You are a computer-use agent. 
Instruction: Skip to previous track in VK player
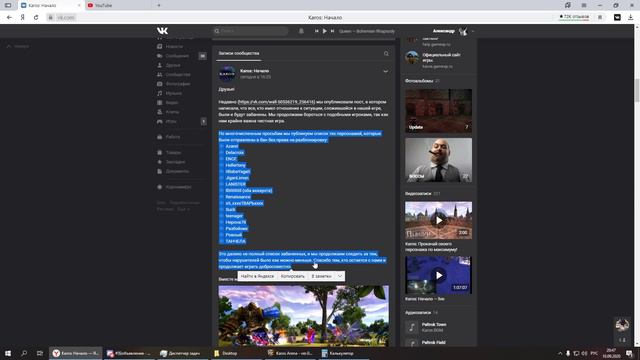tap(316, 31)
